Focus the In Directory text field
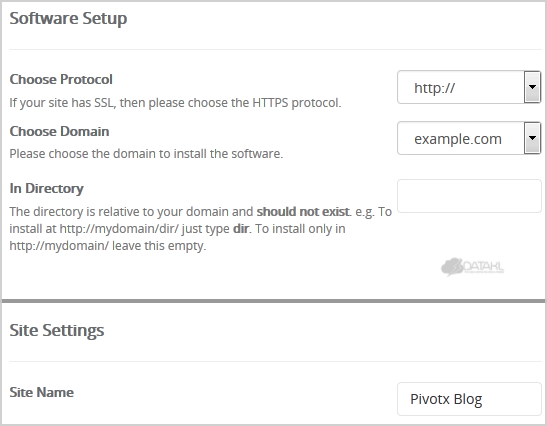Viewport: 547px width, 426px height. [469, 196]
